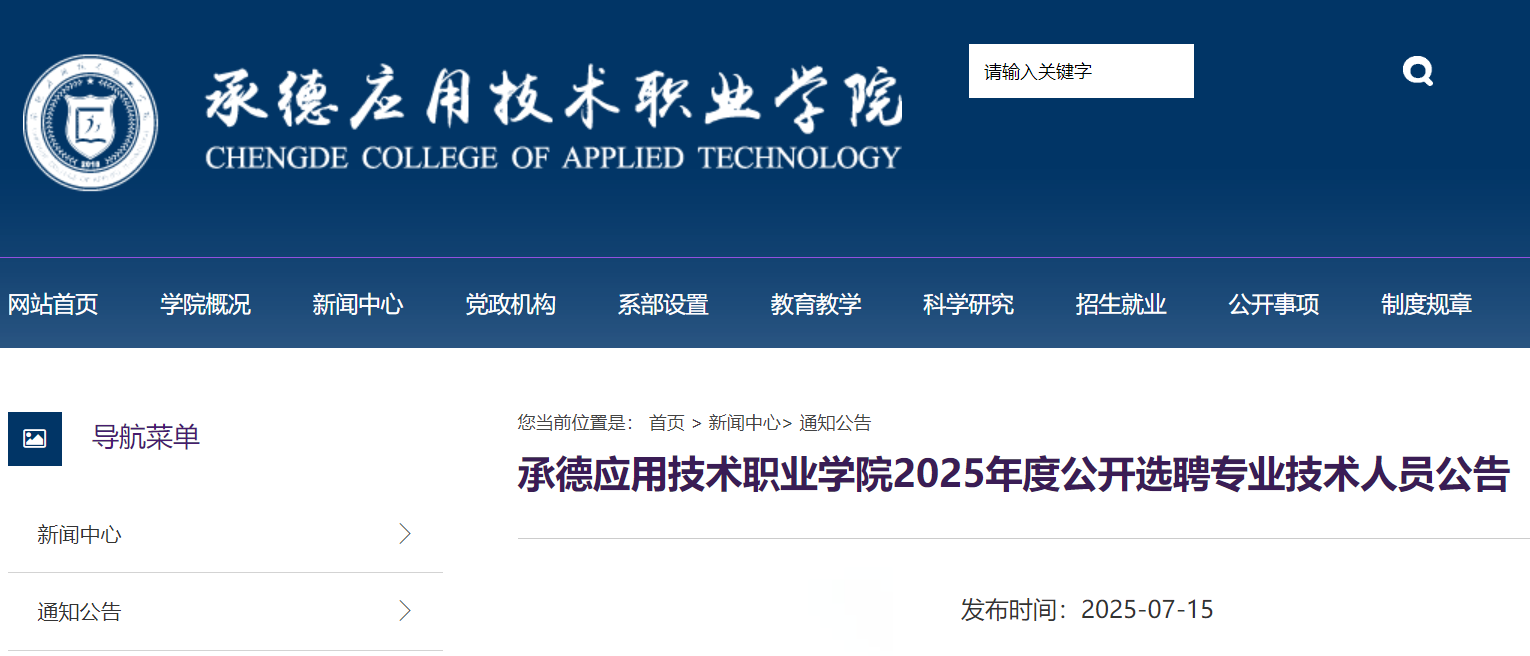Click the 请输入关键字 search field

pos(1081,71)
